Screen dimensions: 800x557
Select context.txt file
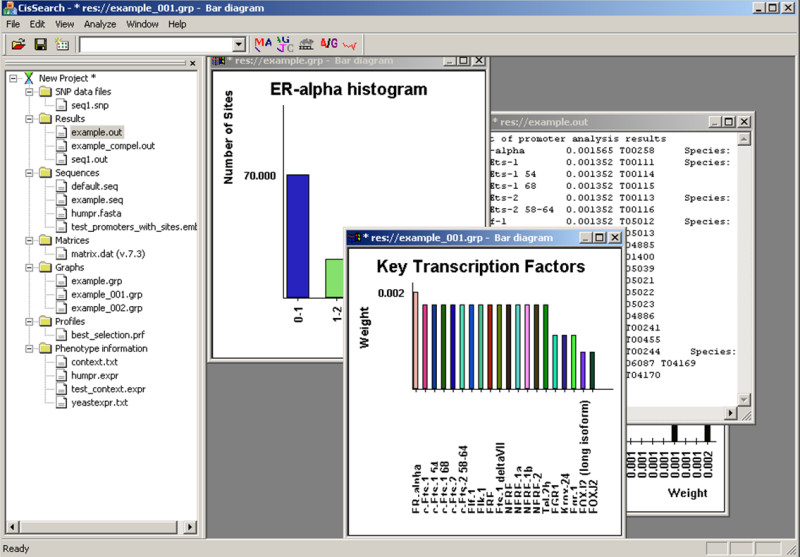click(x=94, y=362)
